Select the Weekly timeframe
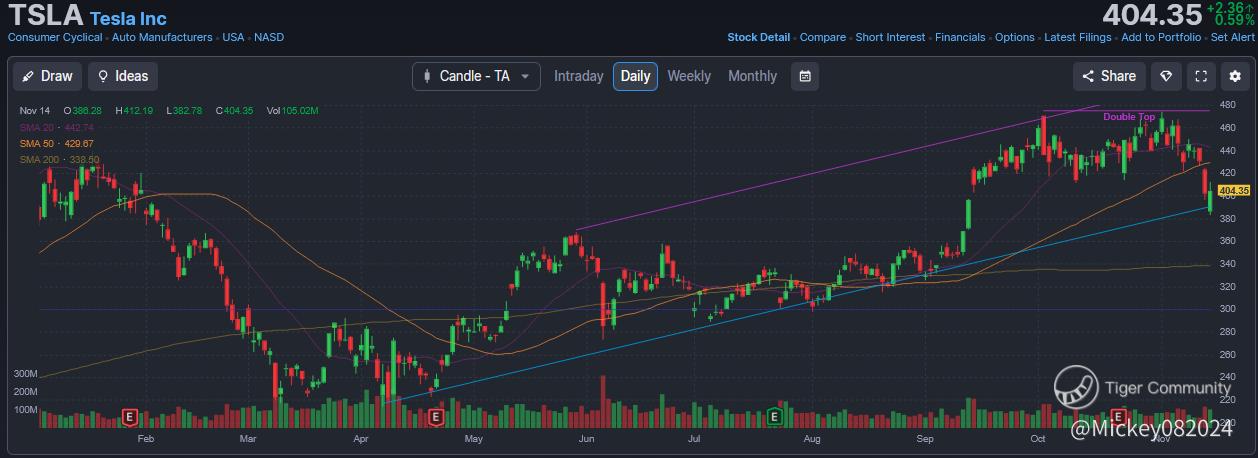 (689, 76)
